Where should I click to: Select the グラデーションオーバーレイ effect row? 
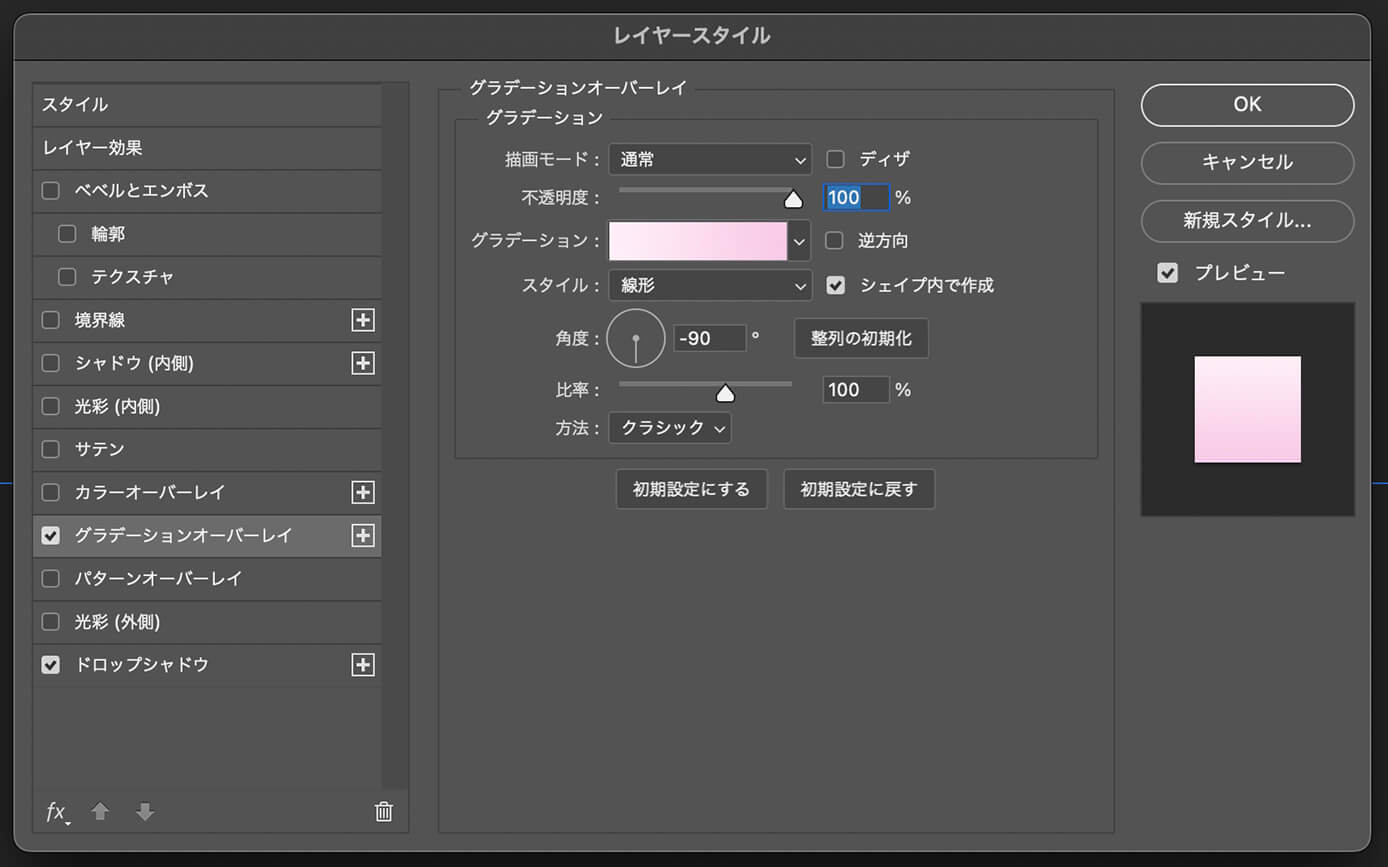[x=207, y=536]
